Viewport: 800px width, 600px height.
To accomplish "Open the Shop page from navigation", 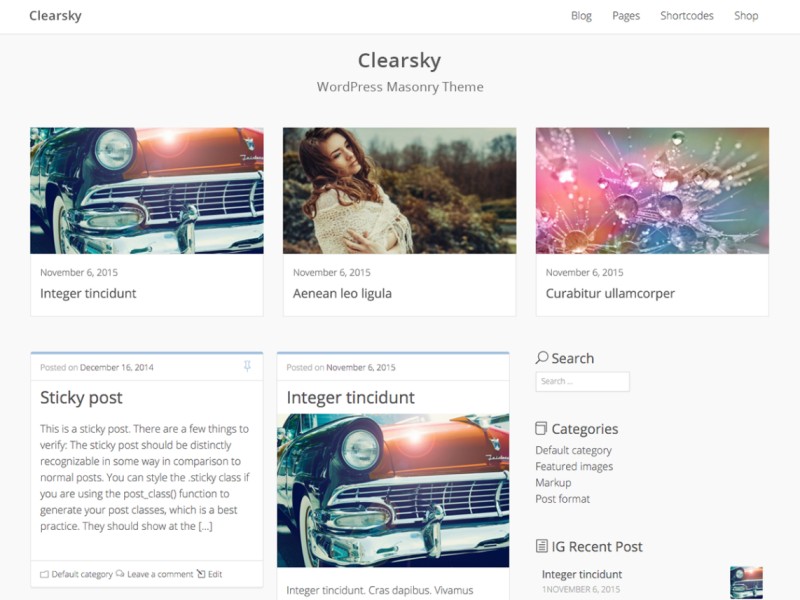I will point(746,16).
